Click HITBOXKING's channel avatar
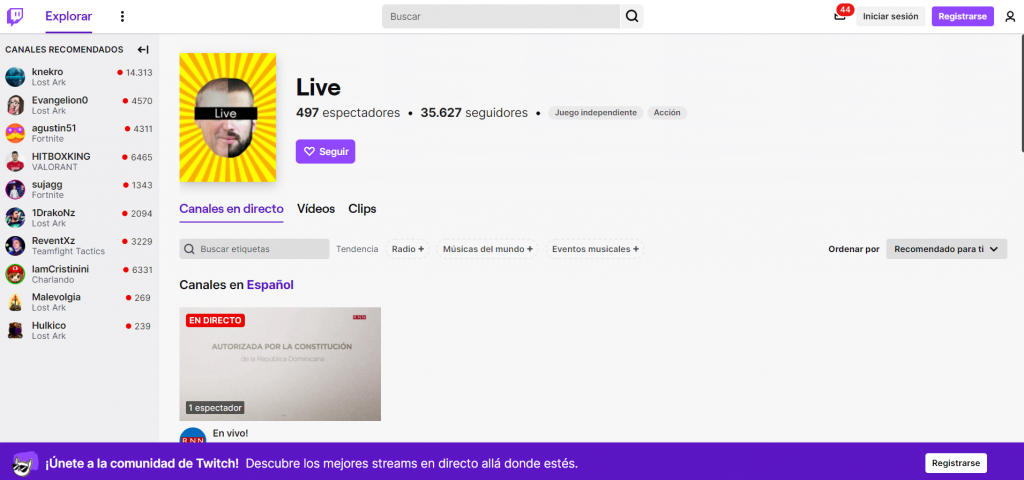Viewport: 1024px width, 480px height. click(15, 161)
